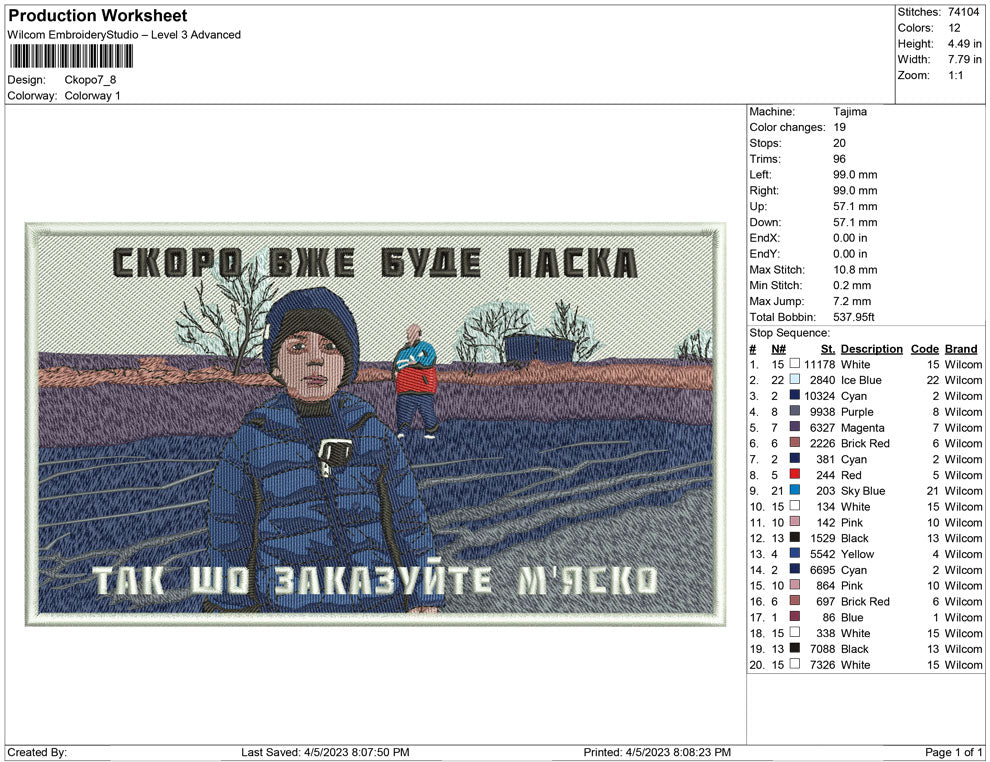Click the Total Bobbin value 537.95ft
This screenshot has width=990, height=762.
click(x=854, y=317)
